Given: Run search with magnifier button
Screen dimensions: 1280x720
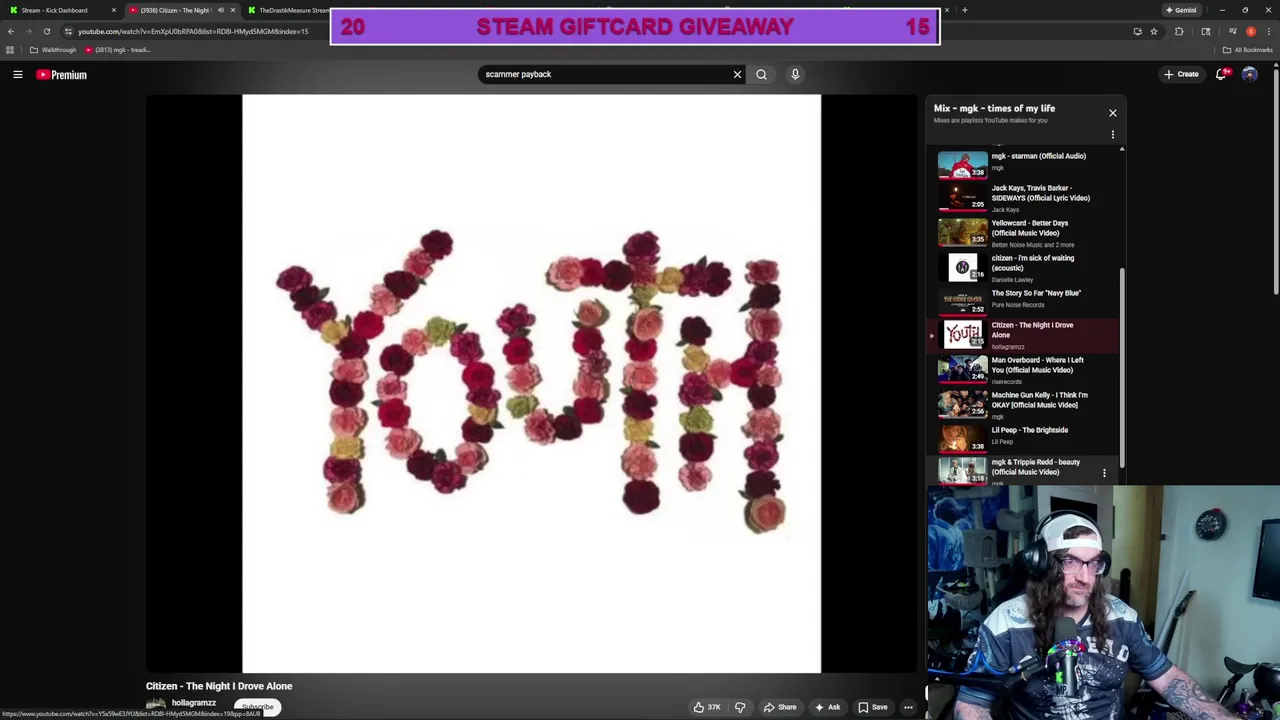Looking at the screenshot, I should click(x=761, y=74).
